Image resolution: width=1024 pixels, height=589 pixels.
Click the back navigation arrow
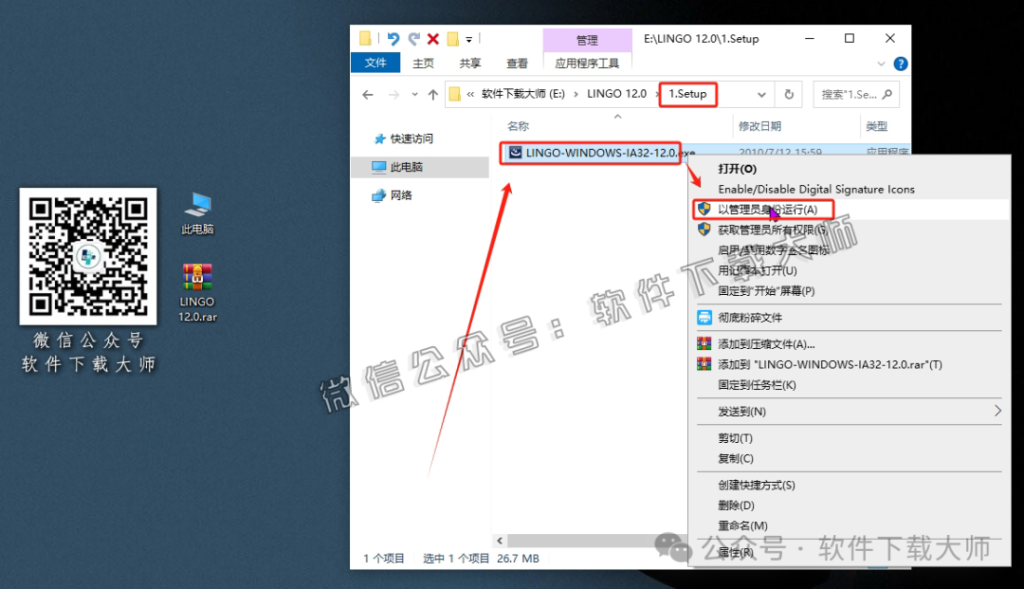(x=367, y=93)
